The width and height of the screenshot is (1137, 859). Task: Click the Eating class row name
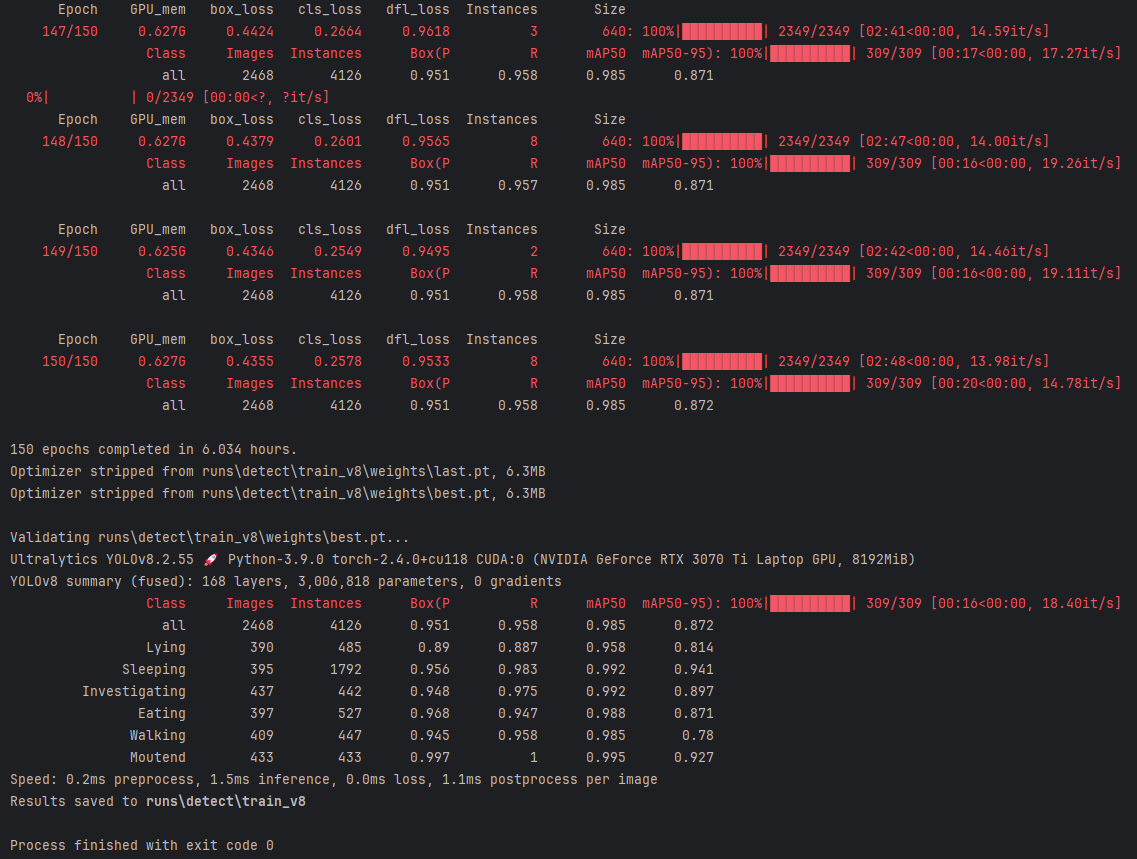[161, 713]
